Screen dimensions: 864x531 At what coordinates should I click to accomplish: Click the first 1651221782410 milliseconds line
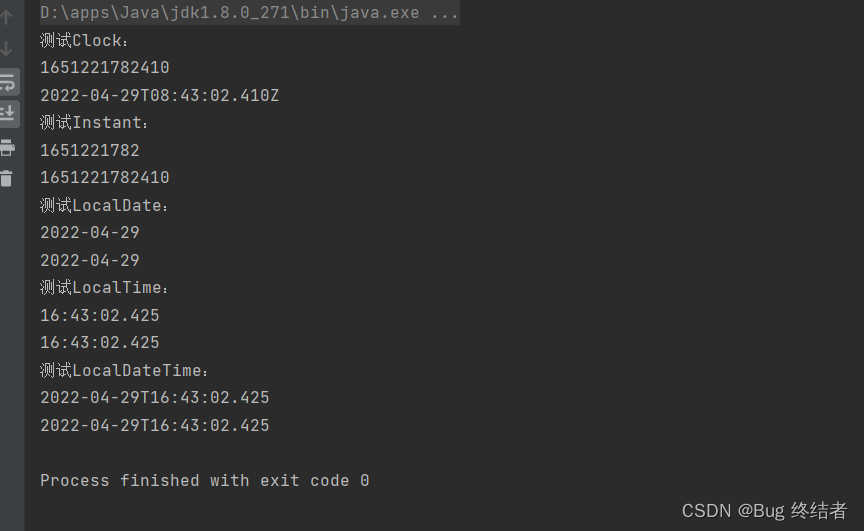[105, 68]
